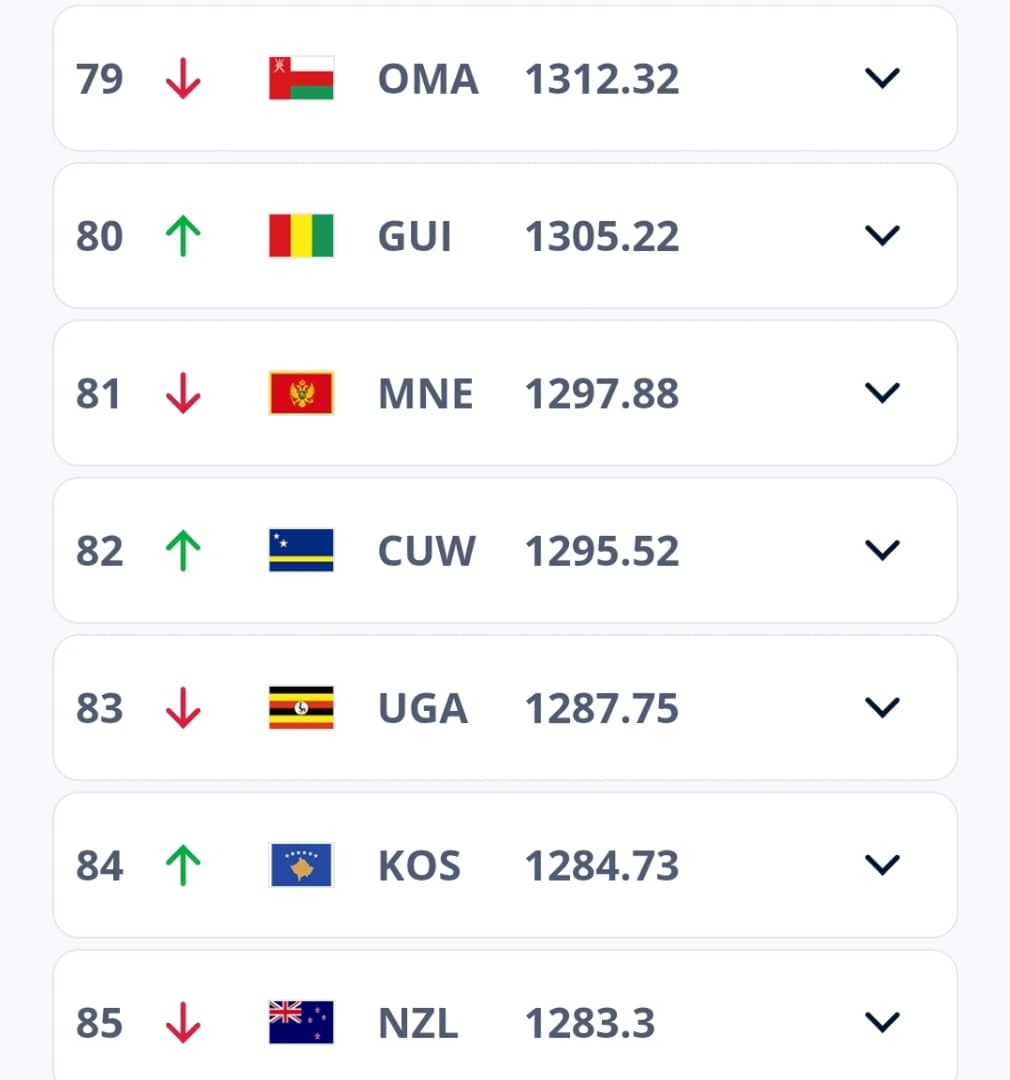Expand the UGA ranking details

coord(882,708)
